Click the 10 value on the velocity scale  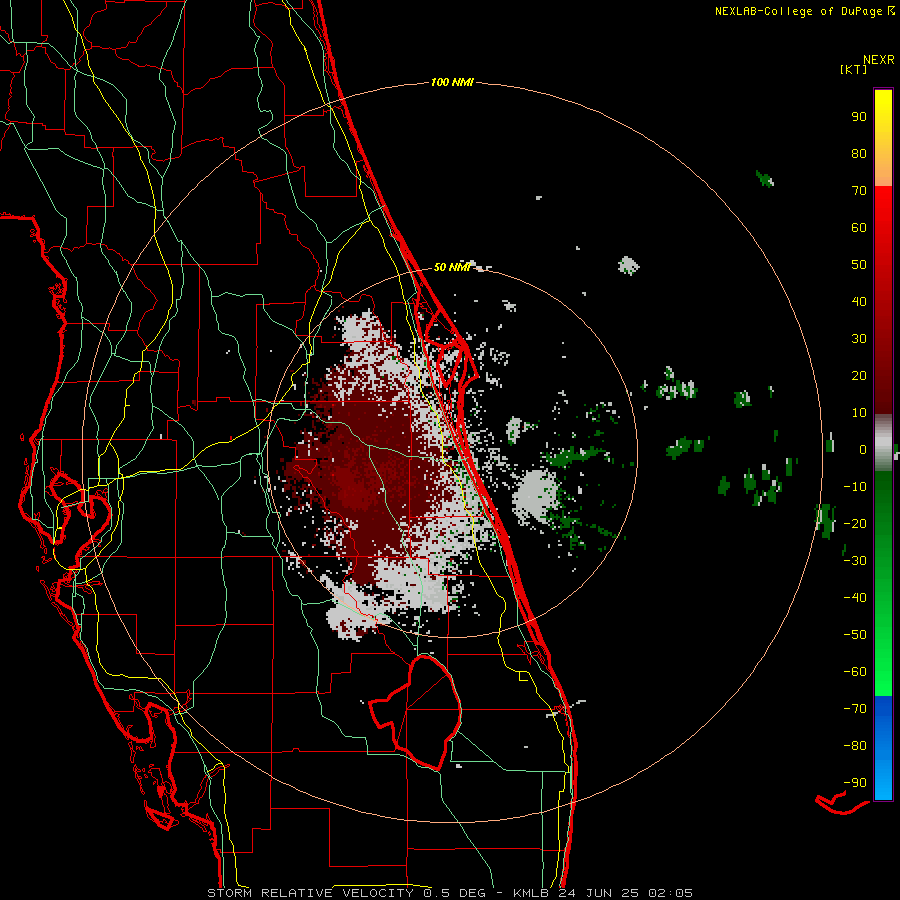click(859, 413)
